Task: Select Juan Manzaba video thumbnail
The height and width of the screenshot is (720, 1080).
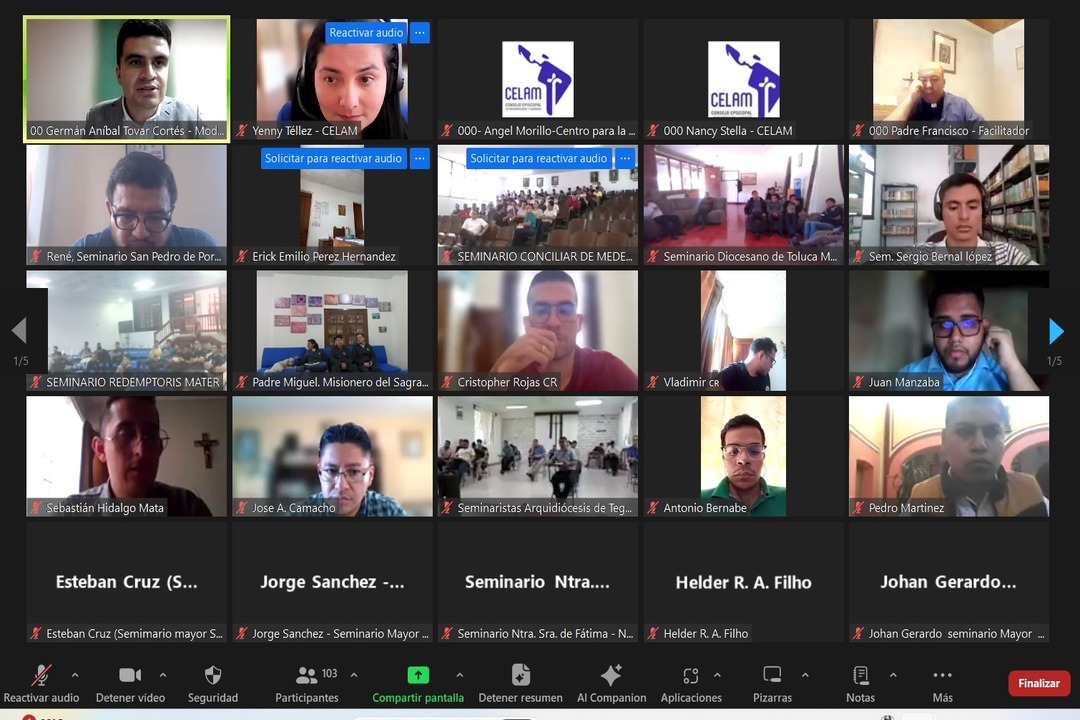Action: tap(948, 330)
